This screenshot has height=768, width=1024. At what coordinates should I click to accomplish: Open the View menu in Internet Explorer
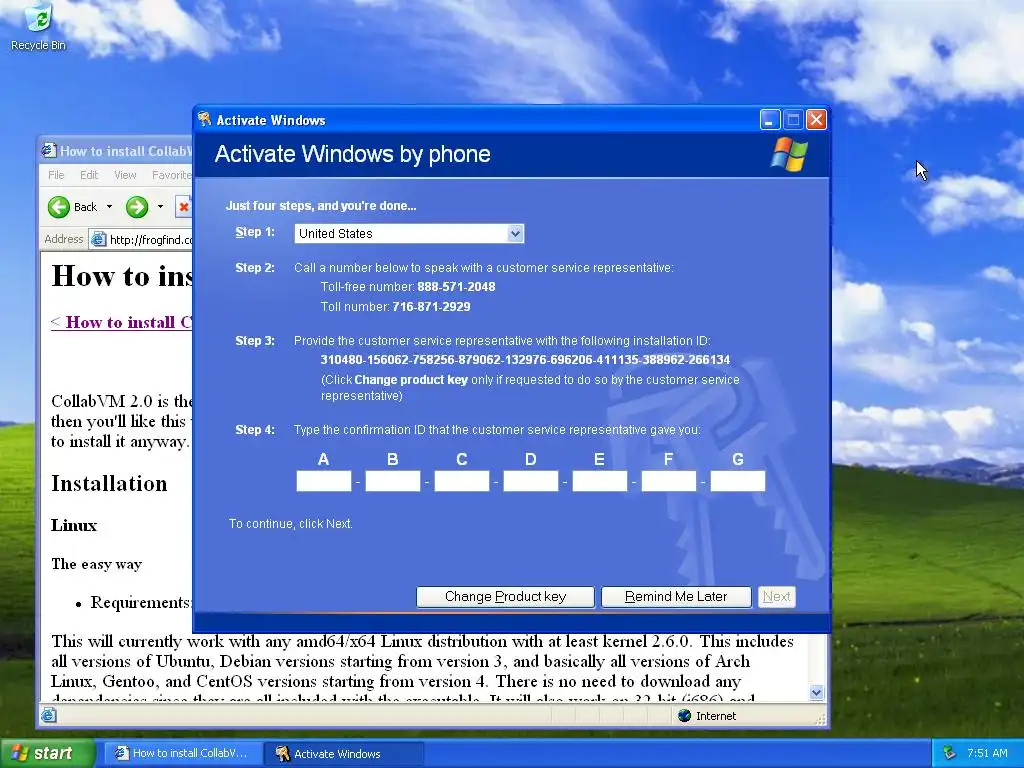125,175
